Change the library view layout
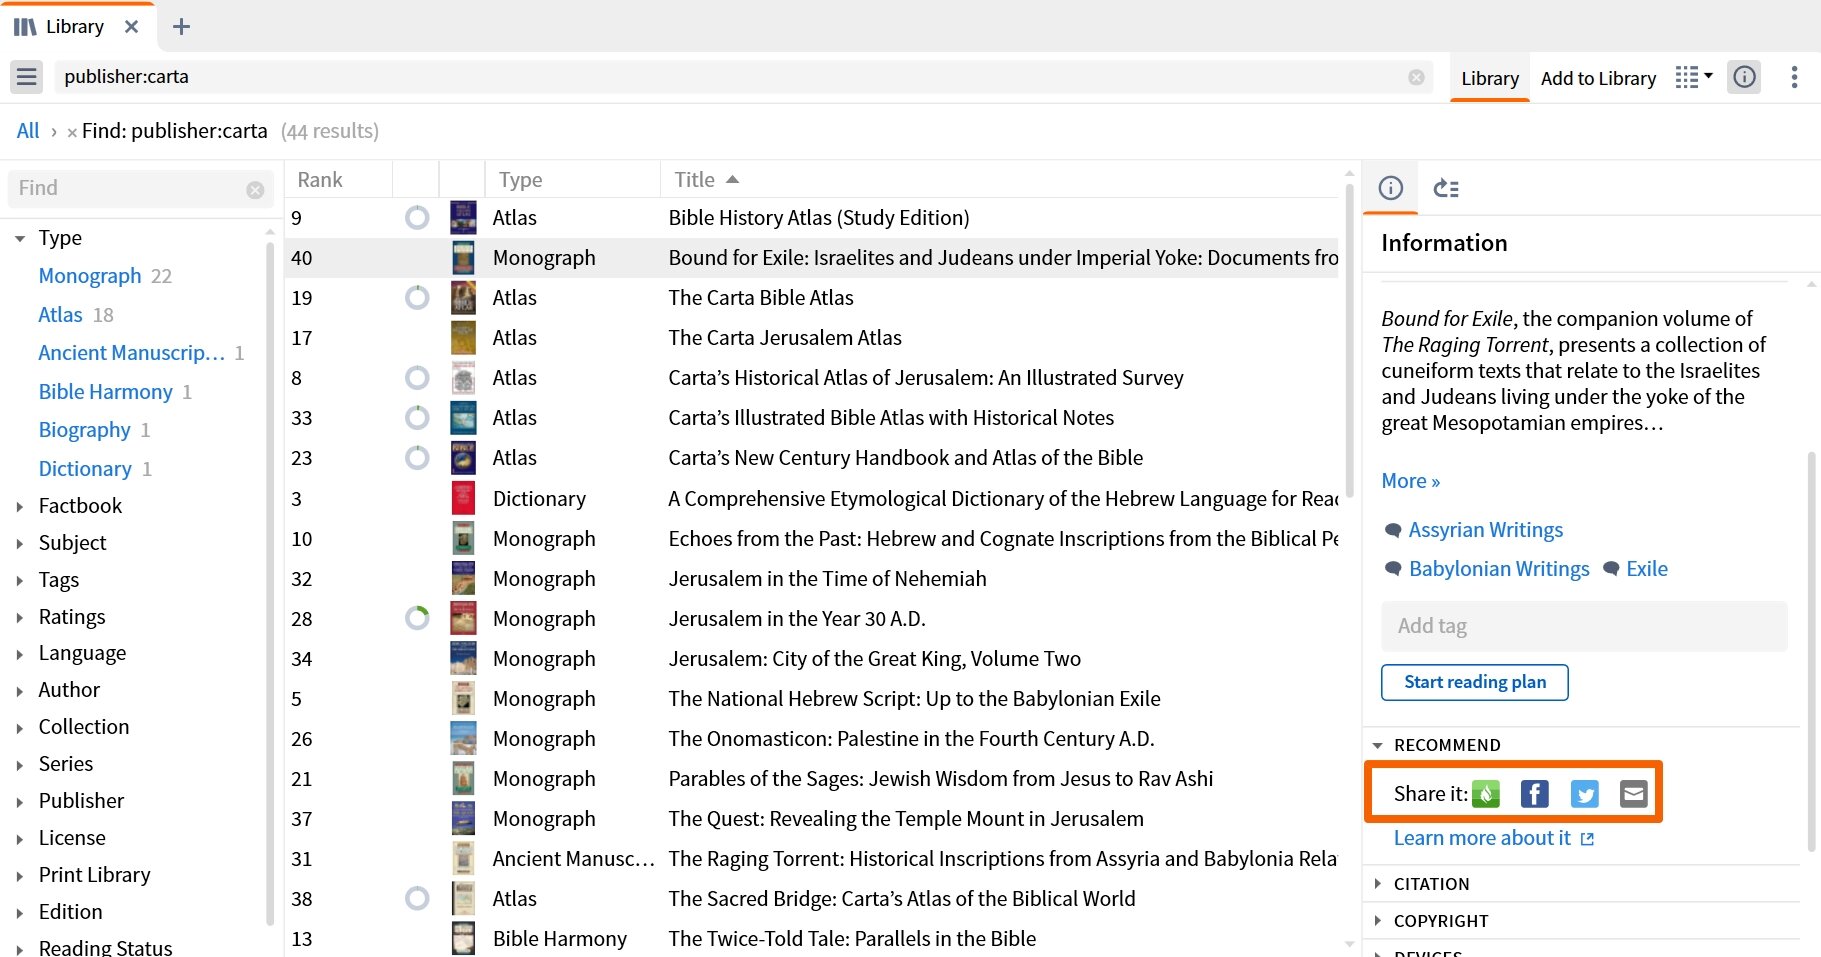The height and width of the screenshot is (957, 1821). click(x=1694, y=77)
